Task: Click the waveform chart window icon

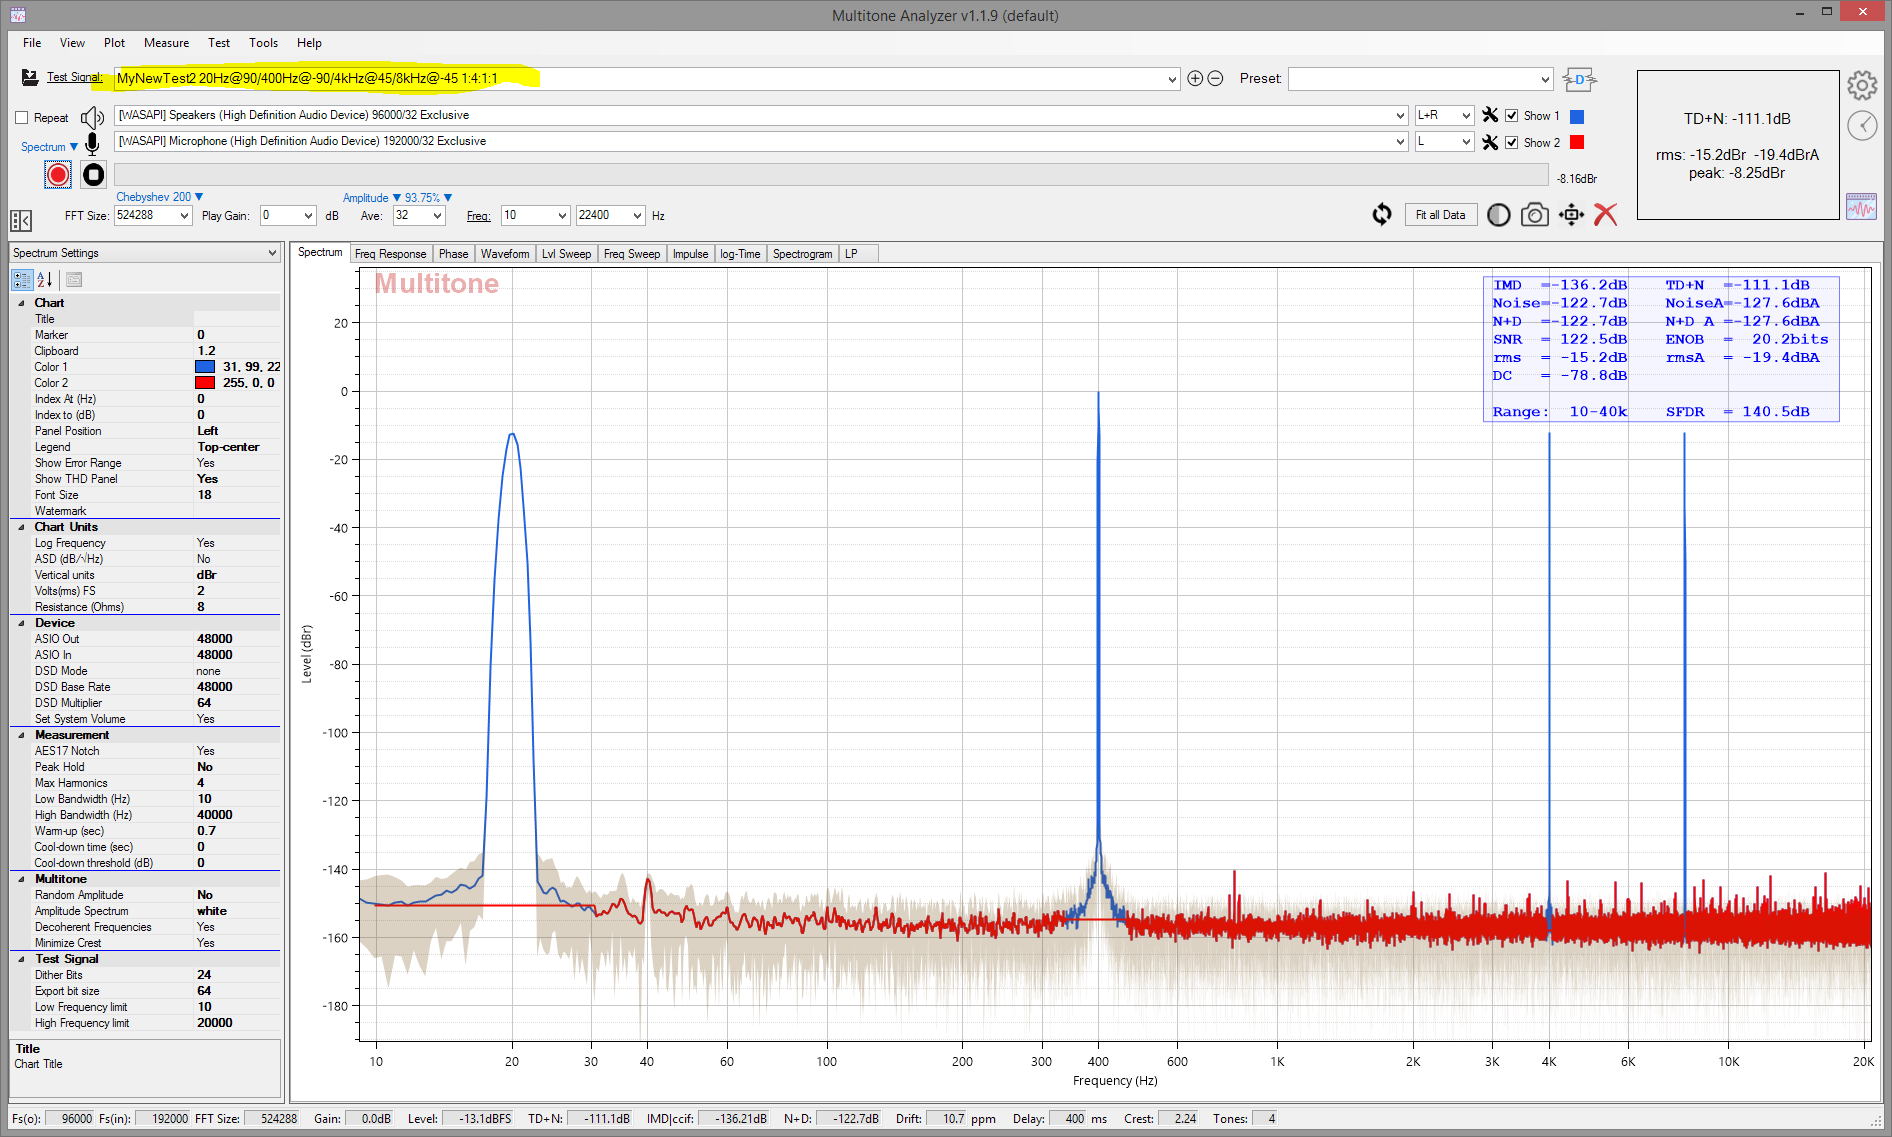Action: click(x=1861, y=206)
